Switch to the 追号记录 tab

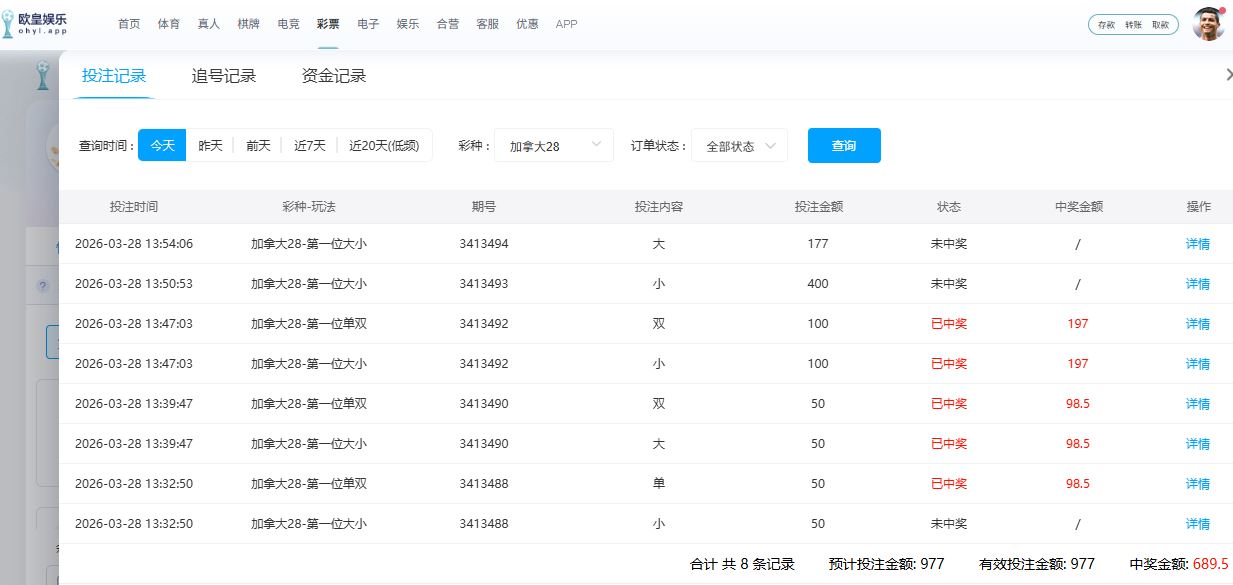(x=224, y=76)
